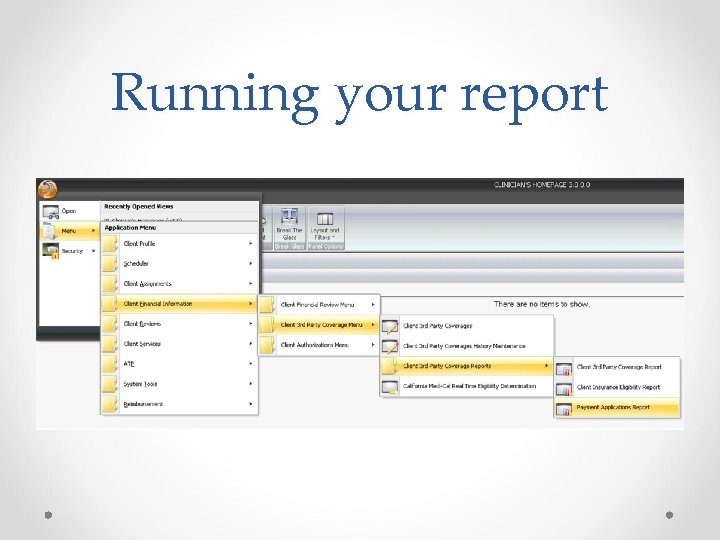The image size is (720, 540).
Task: Click the Scheduler folder icon
Action: pos(110,264)
